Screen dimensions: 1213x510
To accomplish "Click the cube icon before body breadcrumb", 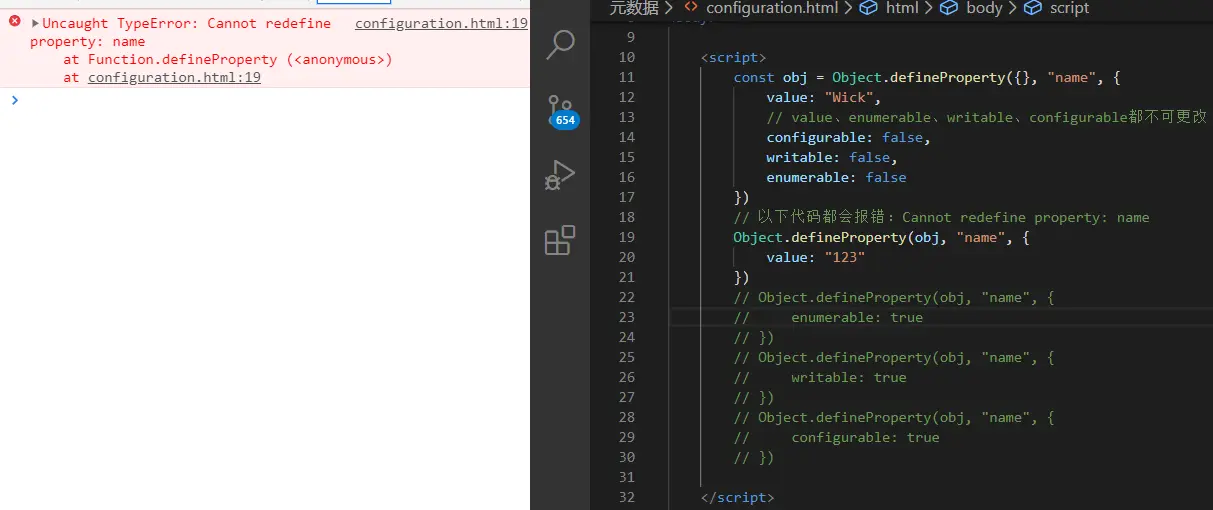I will click(950, 8).
